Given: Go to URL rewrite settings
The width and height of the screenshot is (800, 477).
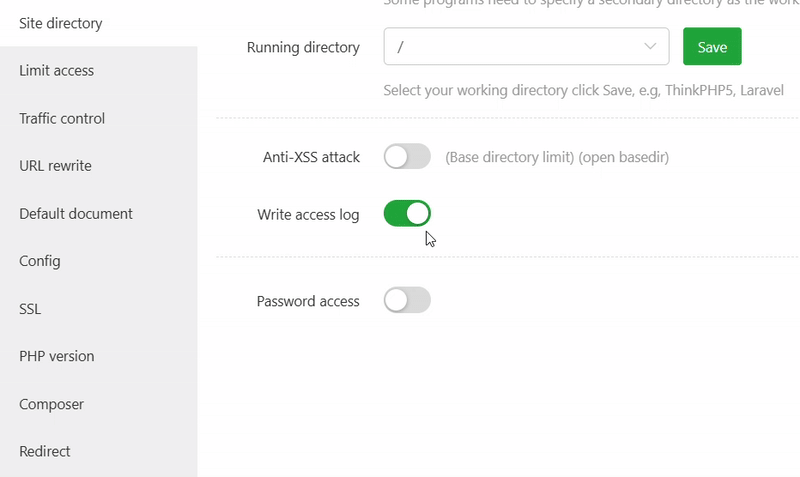Looking at the screenshot, I should pos(55,166).
